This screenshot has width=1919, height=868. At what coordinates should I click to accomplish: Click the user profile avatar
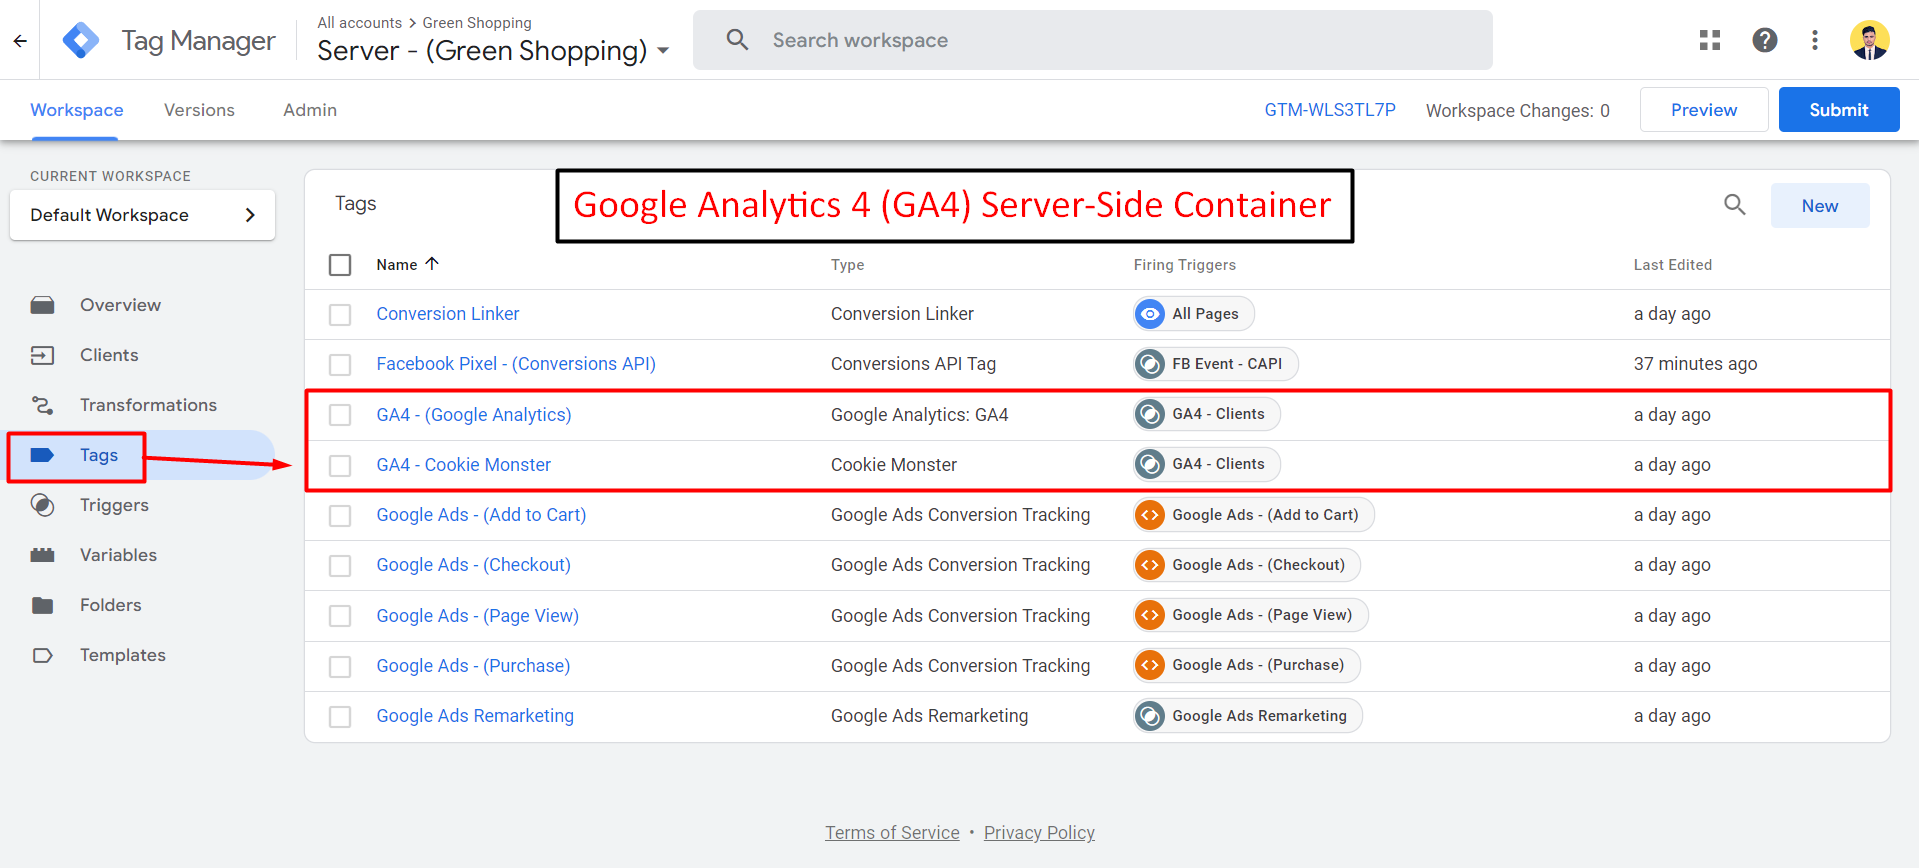click(x=1868, y=40)
